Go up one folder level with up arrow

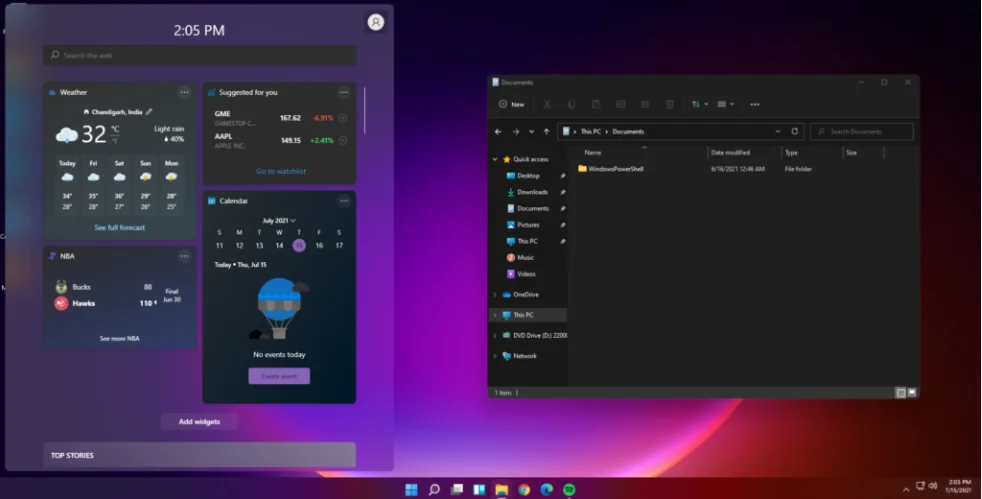click(546, 131)
